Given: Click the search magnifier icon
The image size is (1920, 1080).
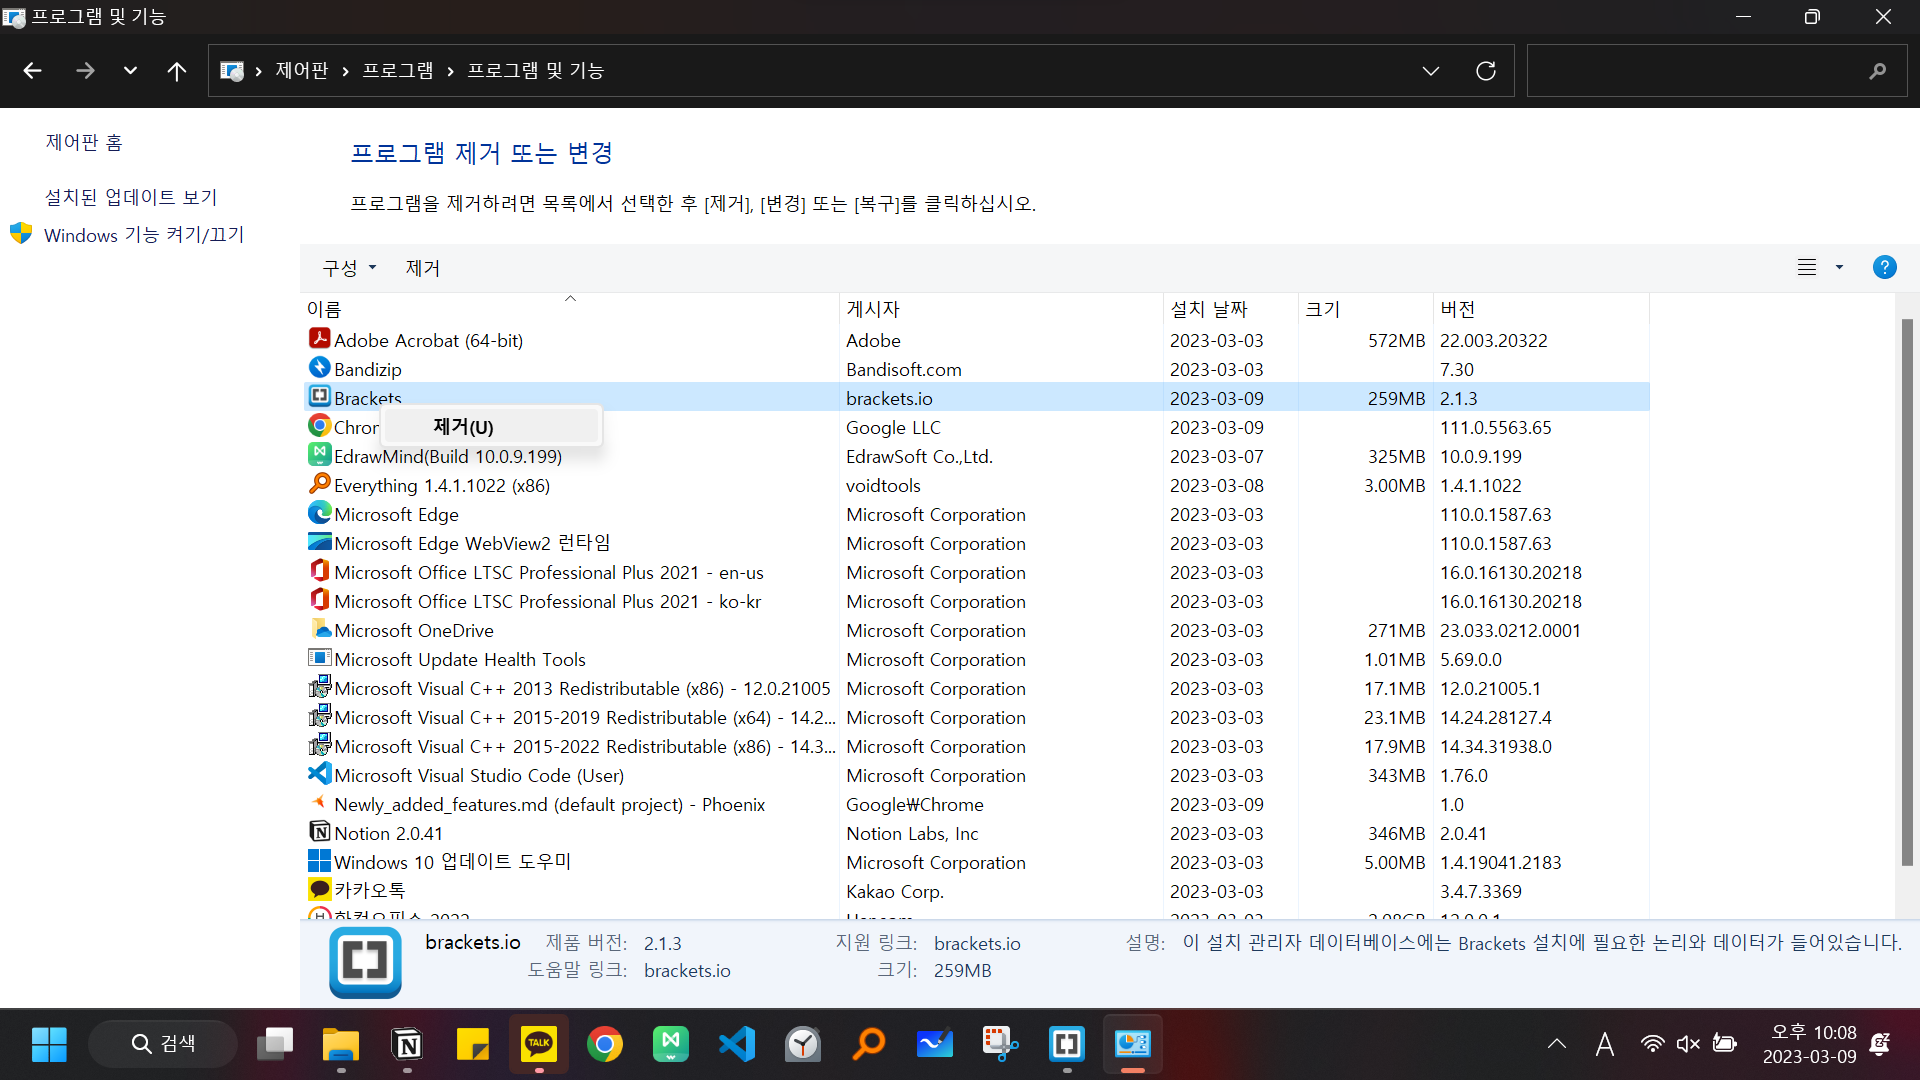Looking at the screenshot, I should [1878, 71].
